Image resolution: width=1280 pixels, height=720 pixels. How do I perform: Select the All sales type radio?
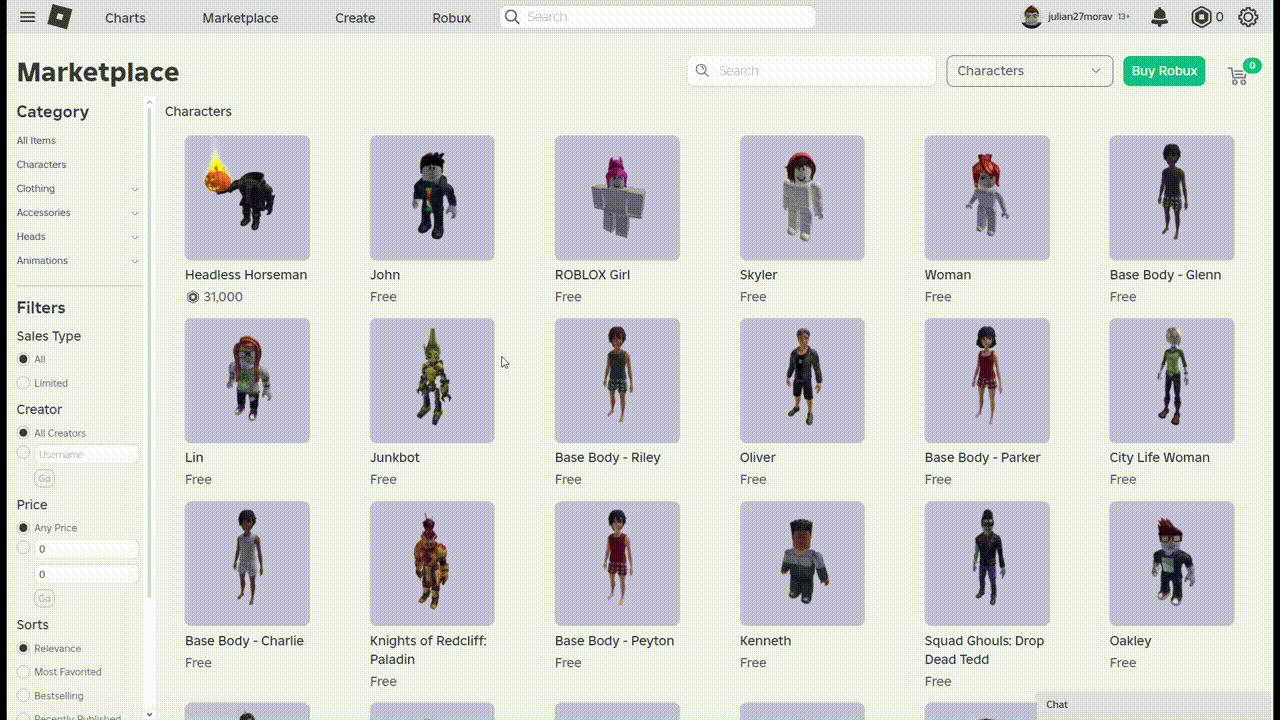click(x=23, y=359)
